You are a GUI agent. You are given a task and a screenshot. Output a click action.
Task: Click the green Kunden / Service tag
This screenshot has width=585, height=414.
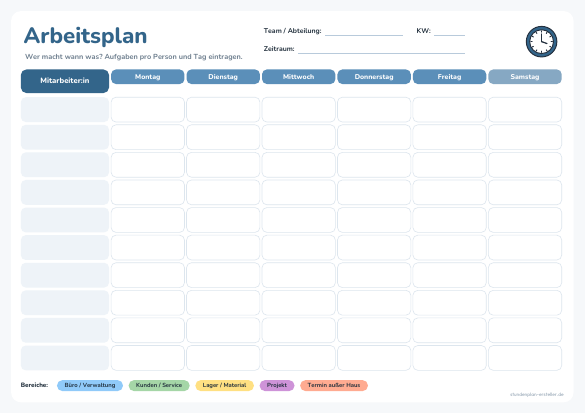pyautogui.click(x=159, y=385)
